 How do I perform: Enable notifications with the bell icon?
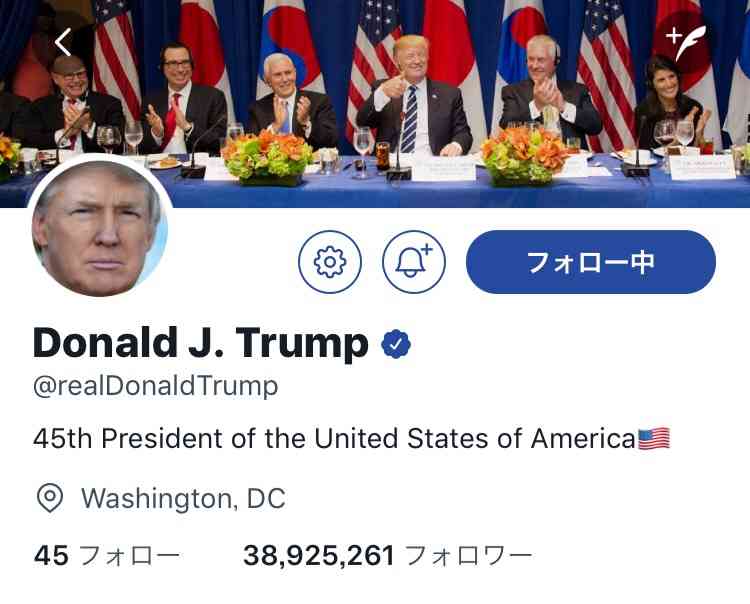coord(414,262)
